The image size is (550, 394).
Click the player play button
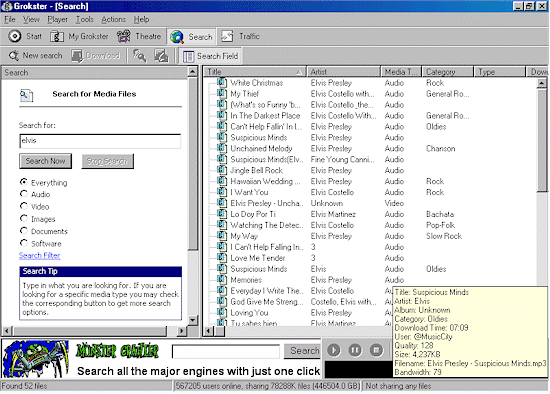point(334,350)
